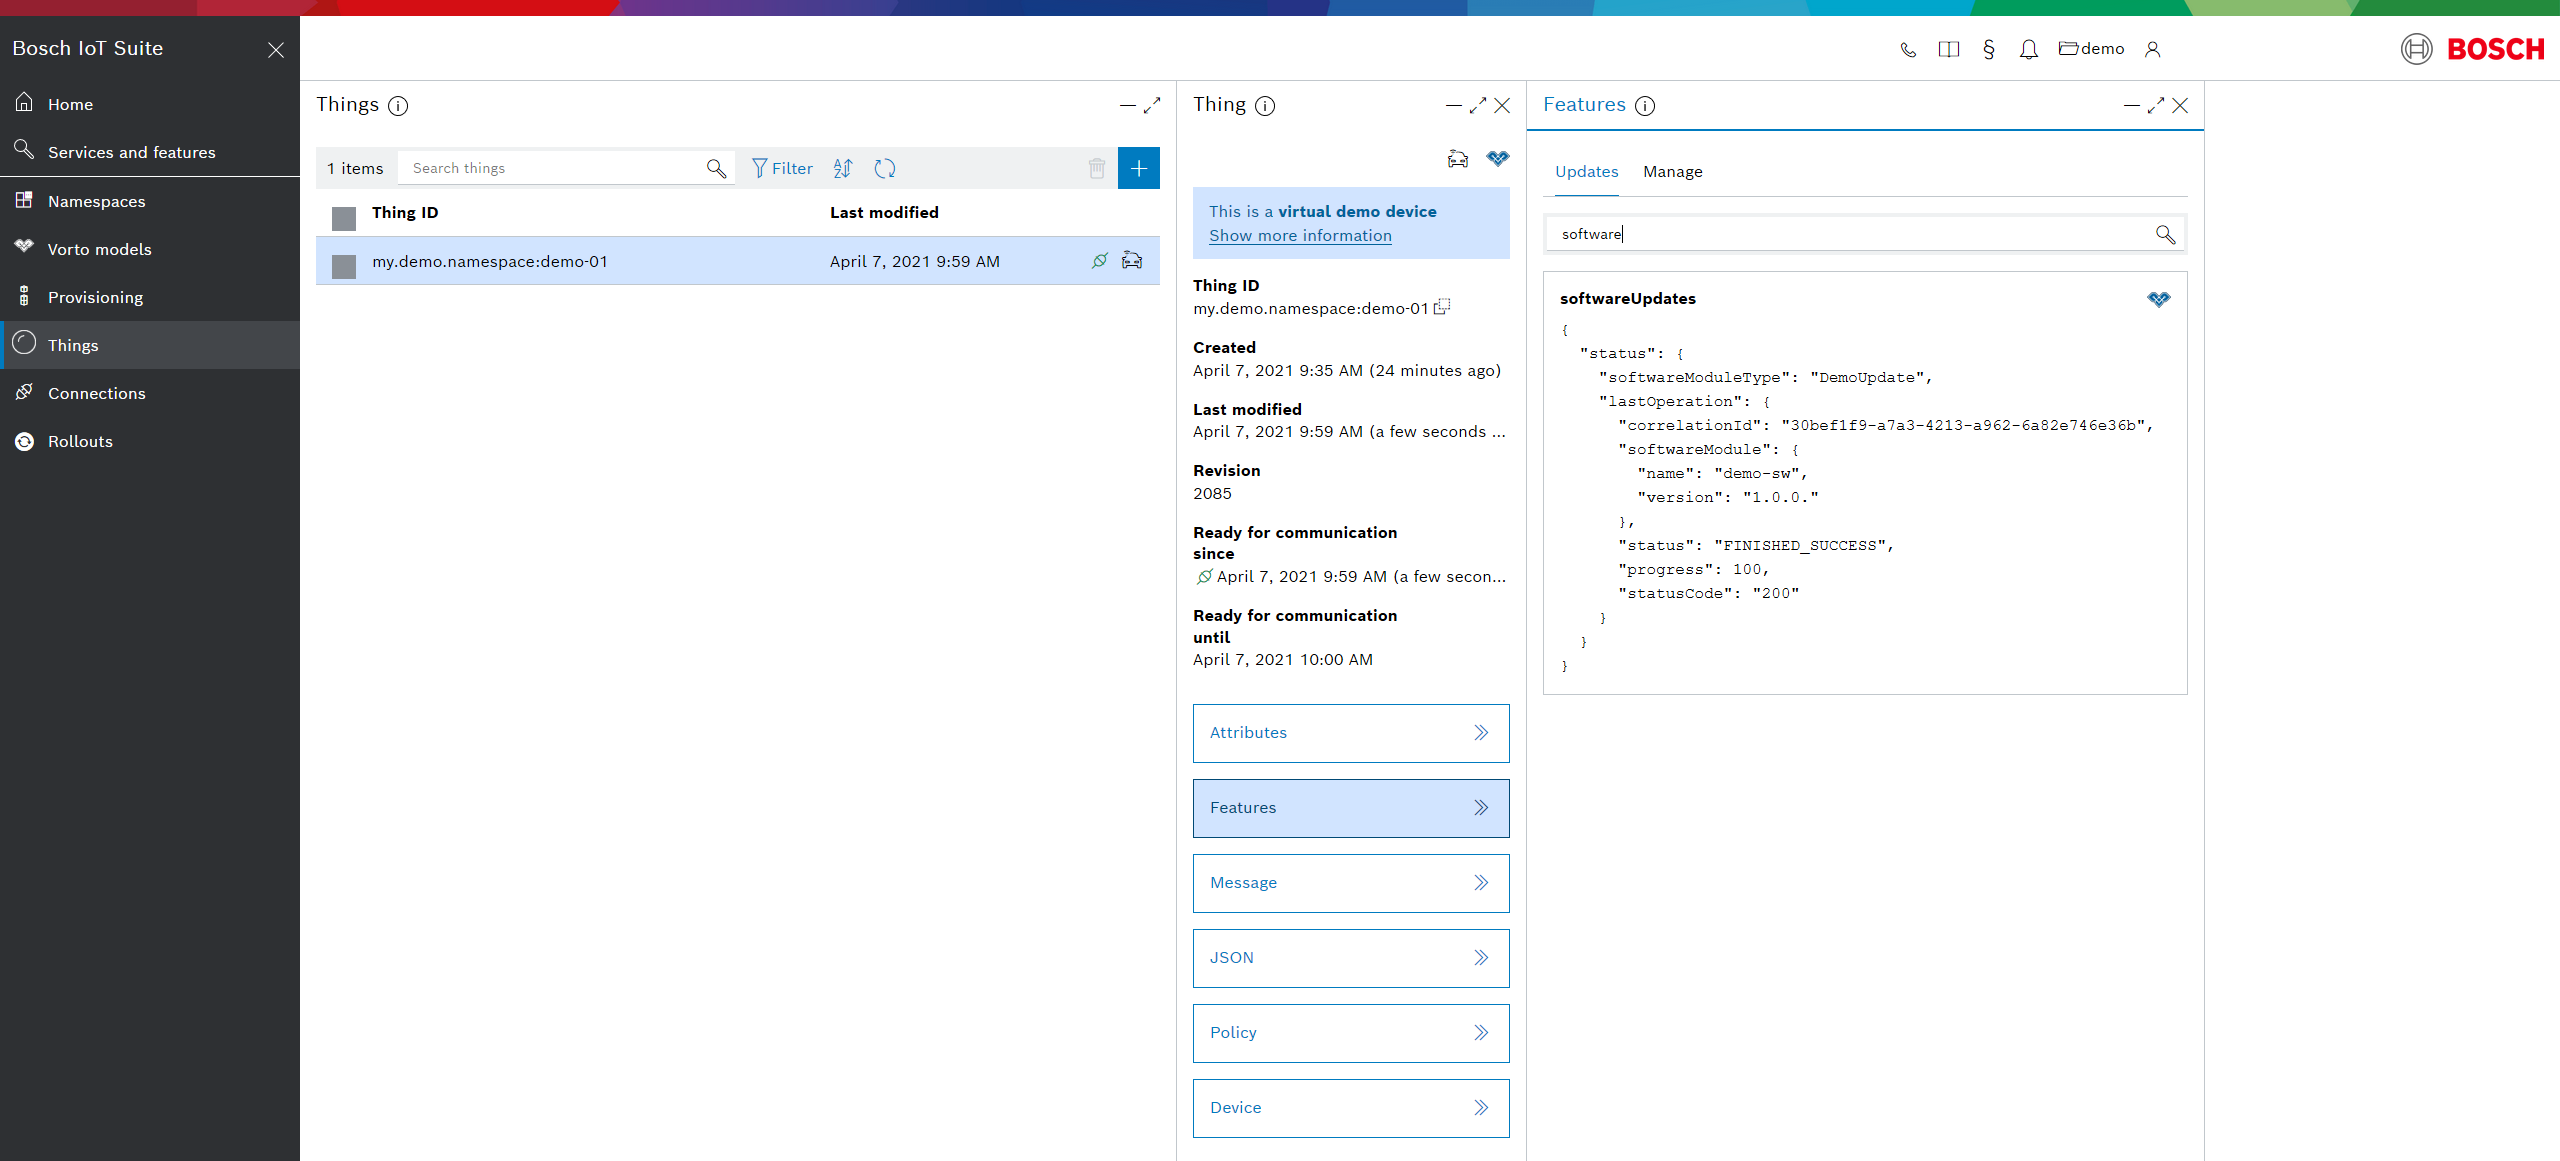This screenshot has height=1161, width=2560.
Task: Sort by Last modified column
Action: coord(884,212)
